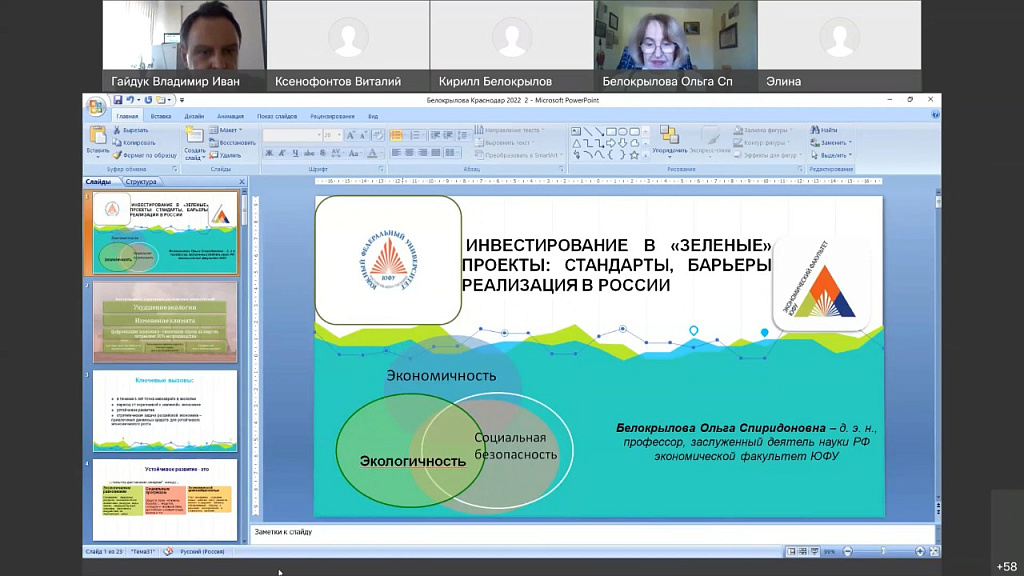Zoom out with the minus button
Screen dimensions: 1024x576
848,552
